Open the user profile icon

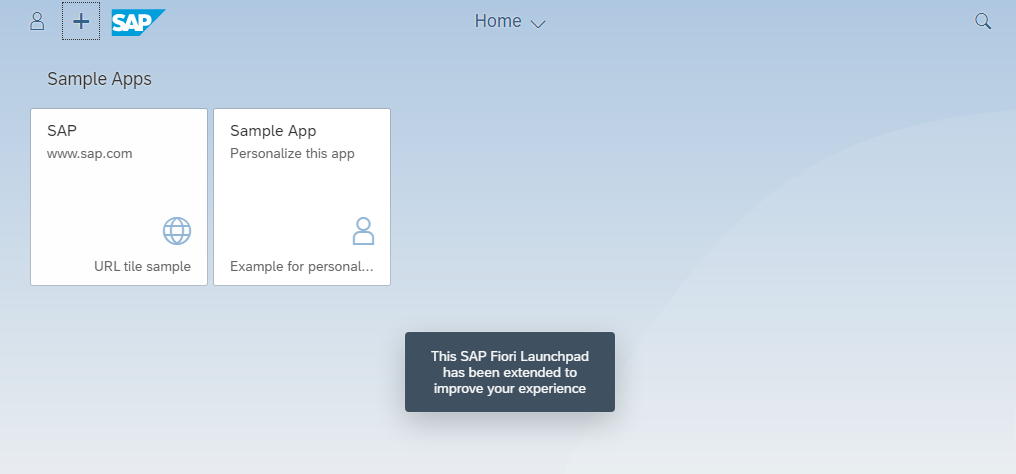[x=38, y=21]
